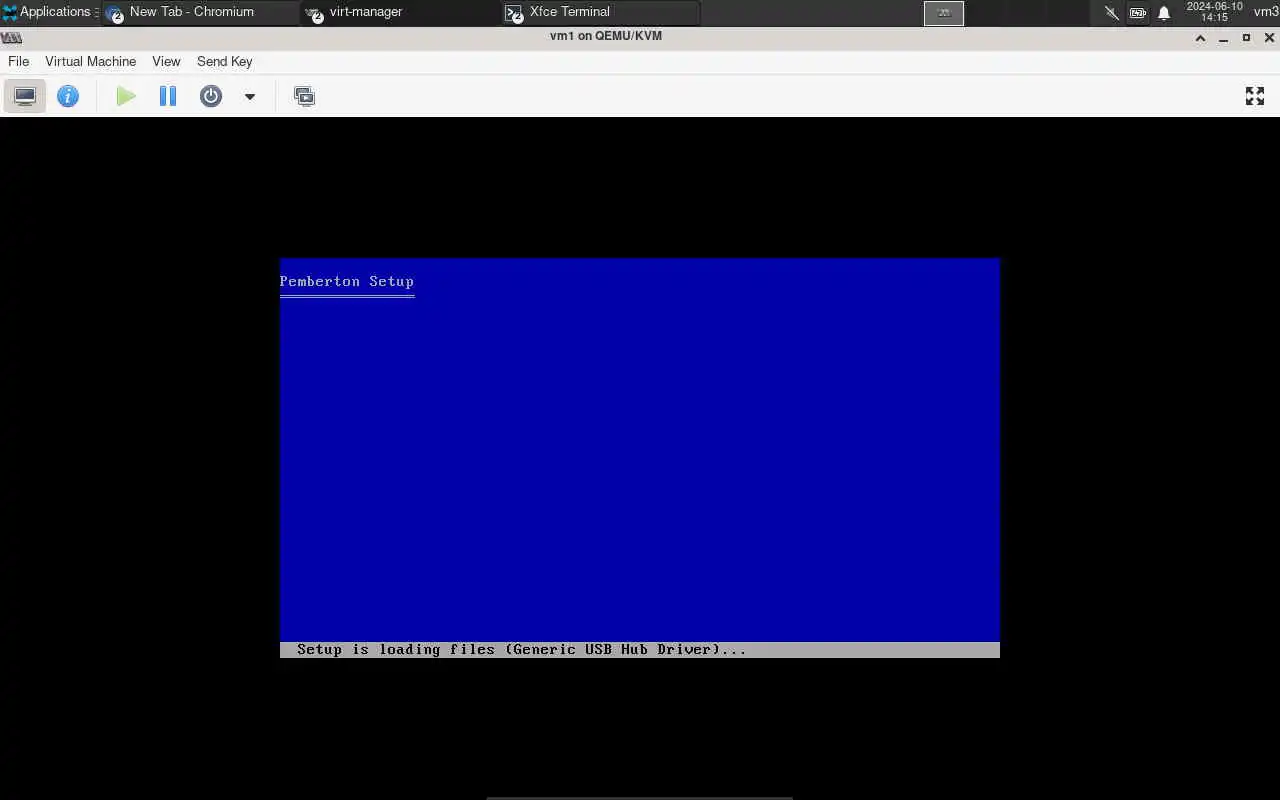
Task: Switch to New Tab - Chromium window
Action: 200,12
